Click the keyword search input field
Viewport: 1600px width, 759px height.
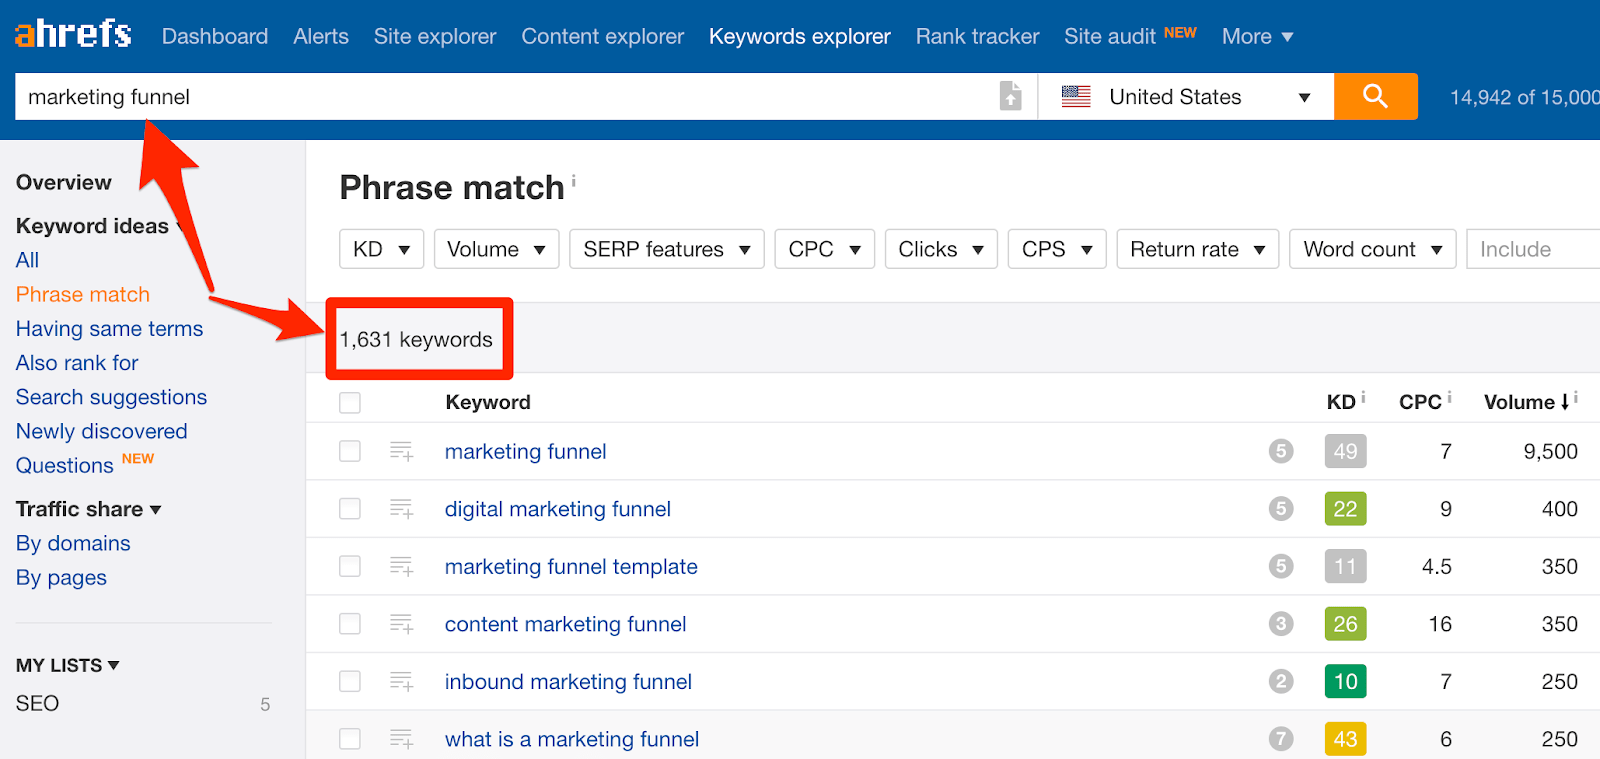pos(505,97)
